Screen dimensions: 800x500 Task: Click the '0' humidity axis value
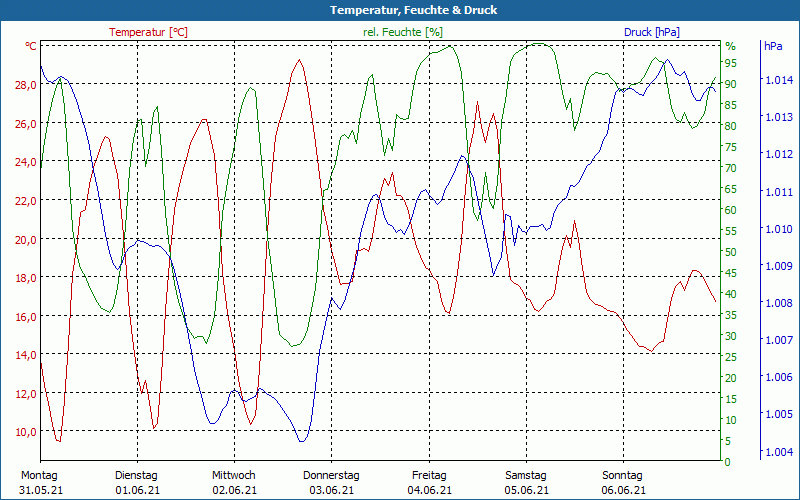727,462
